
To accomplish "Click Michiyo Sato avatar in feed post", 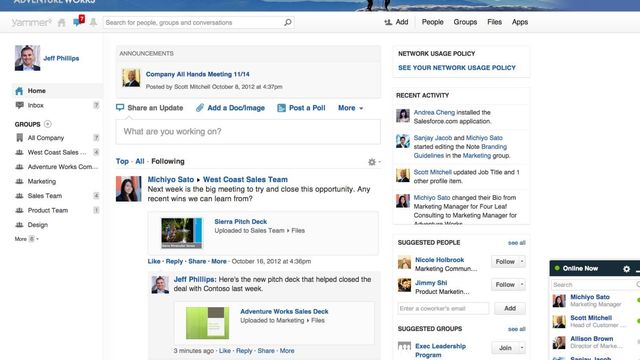I will point(129,189).
